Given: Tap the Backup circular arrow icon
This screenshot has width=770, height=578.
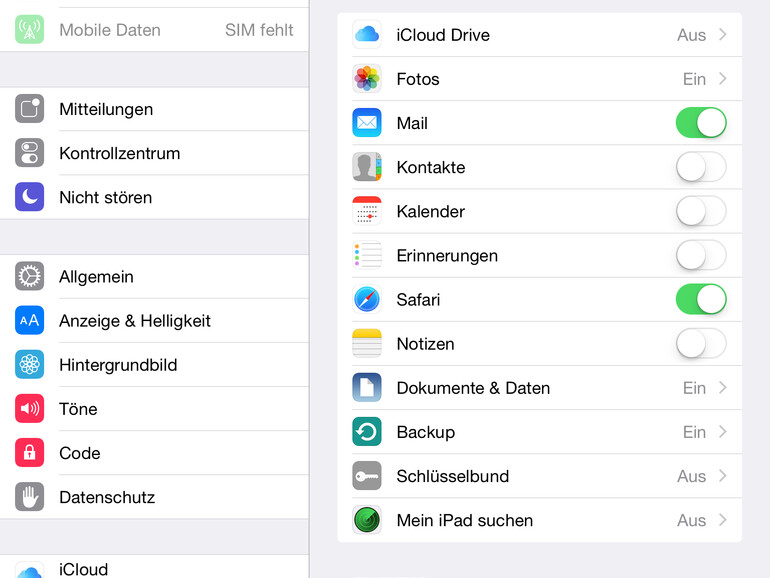Looking at the screenshot, I should click(x=367, y=432).
